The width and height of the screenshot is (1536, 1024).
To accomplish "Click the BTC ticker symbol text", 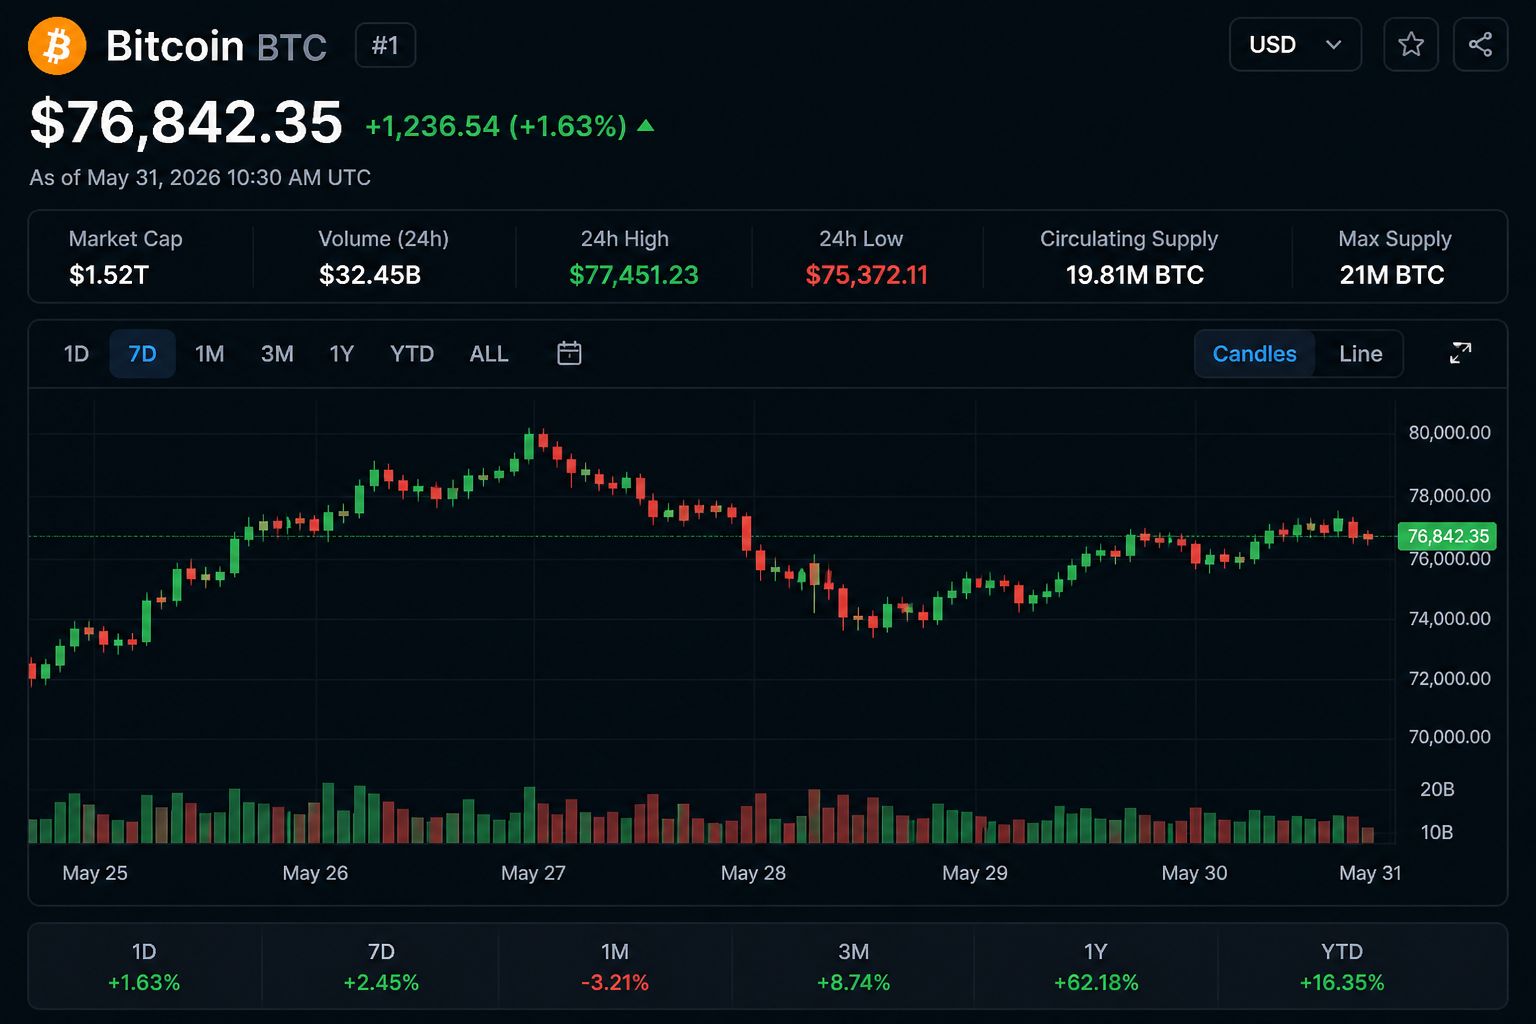I will [292, 48].
